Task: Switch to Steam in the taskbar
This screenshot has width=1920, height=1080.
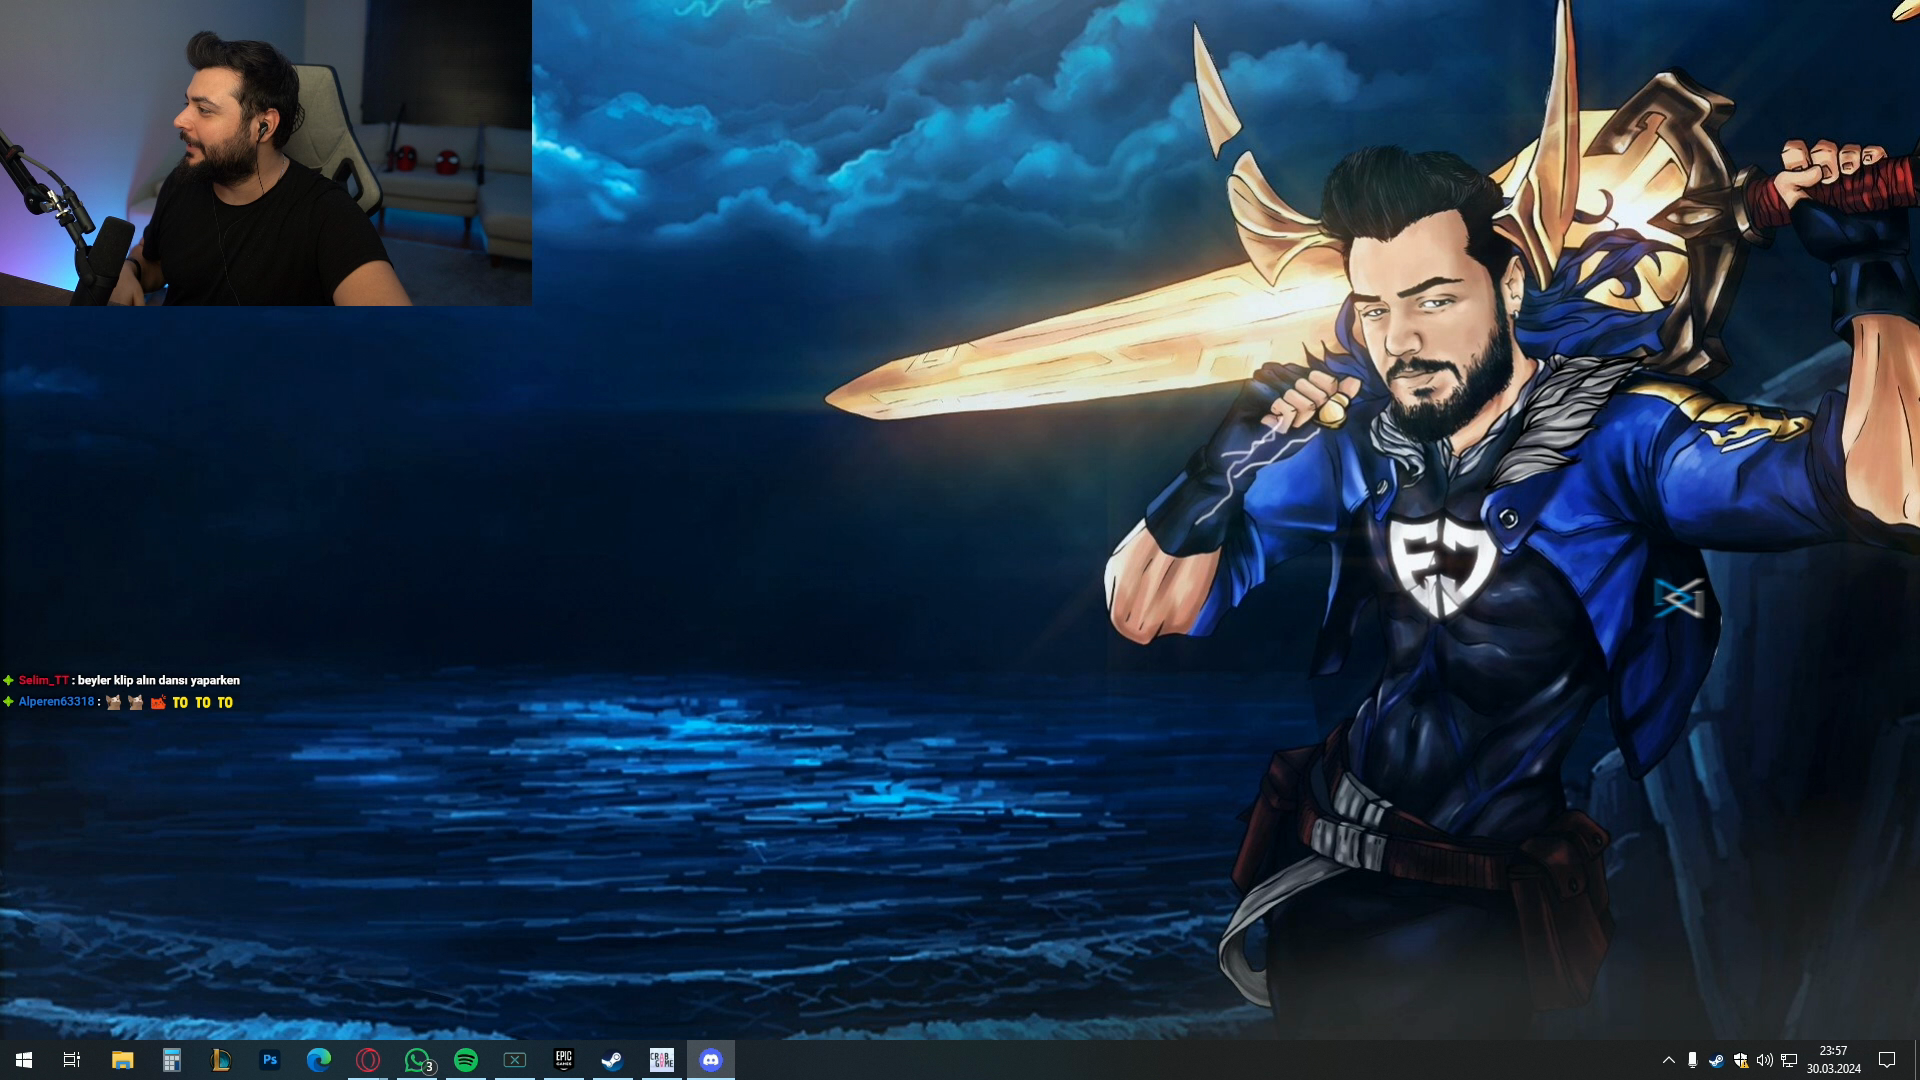Action: pos(613,1060)
